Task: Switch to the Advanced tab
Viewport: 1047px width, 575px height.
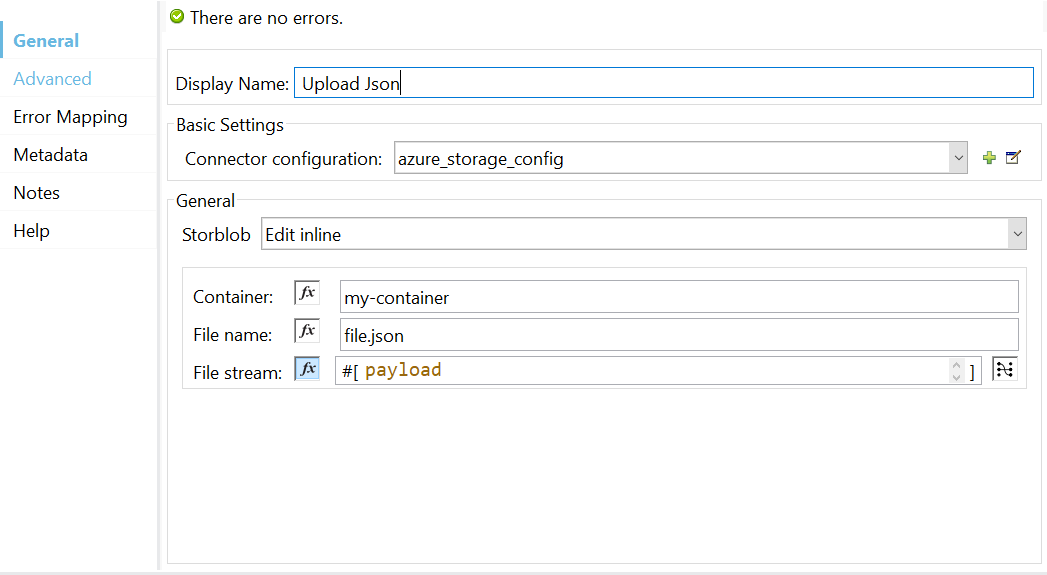Action: [52, 79]
